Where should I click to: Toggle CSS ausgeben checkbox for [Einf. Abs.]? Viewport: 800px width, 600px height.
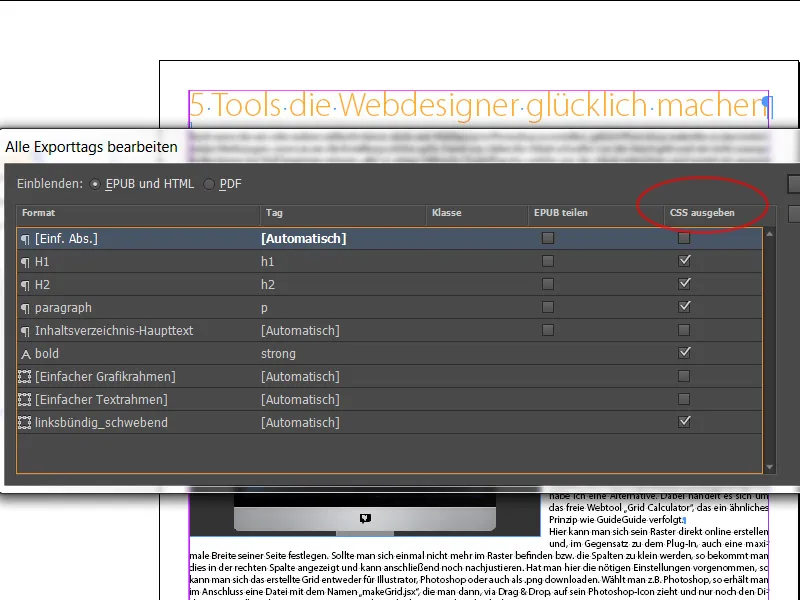point(684,238)
